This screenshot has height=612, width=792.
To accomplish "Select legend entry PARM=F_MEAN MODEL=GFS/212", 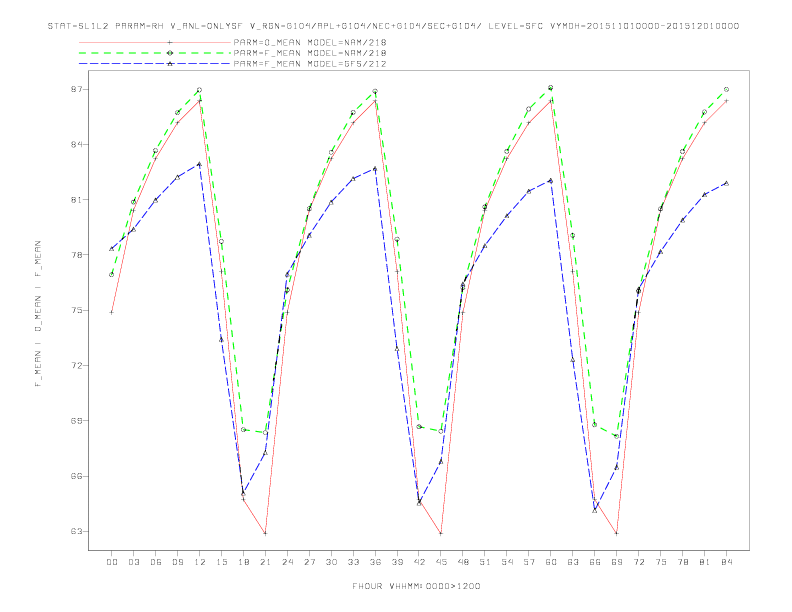I will [310, 64].
